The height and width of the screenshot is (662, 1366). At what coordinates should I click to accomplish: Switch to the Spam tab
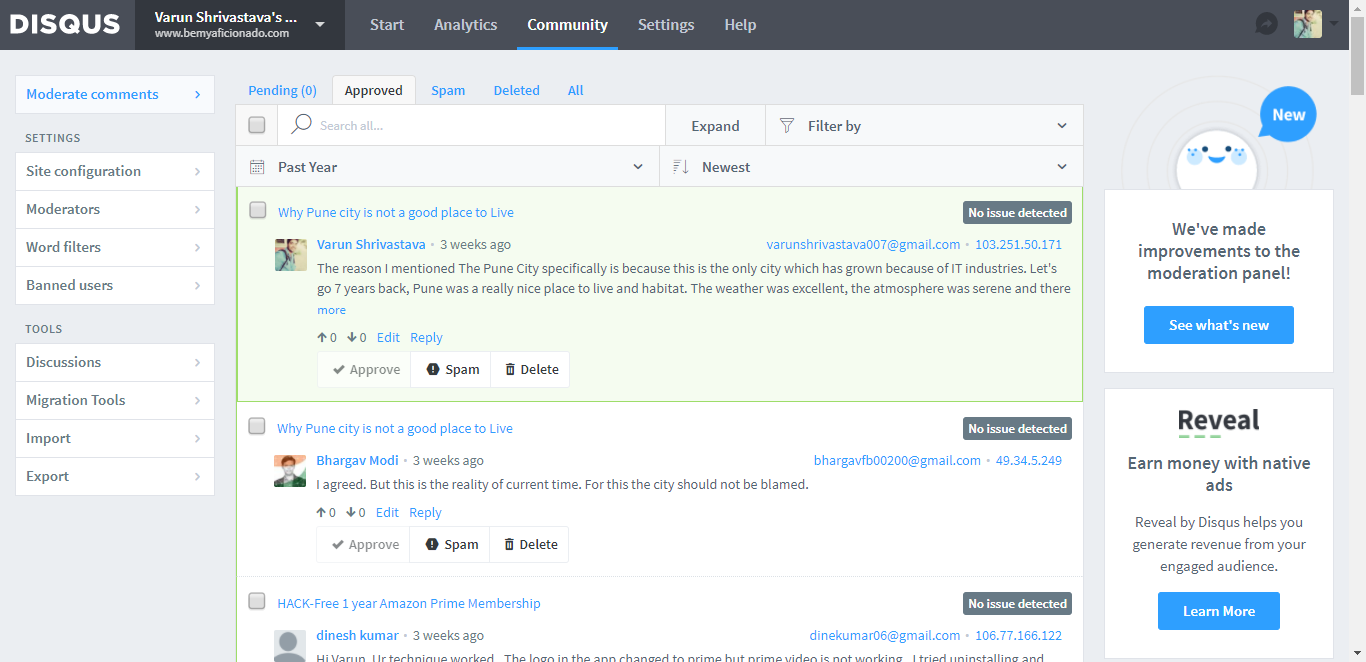[x=448, y=90]
